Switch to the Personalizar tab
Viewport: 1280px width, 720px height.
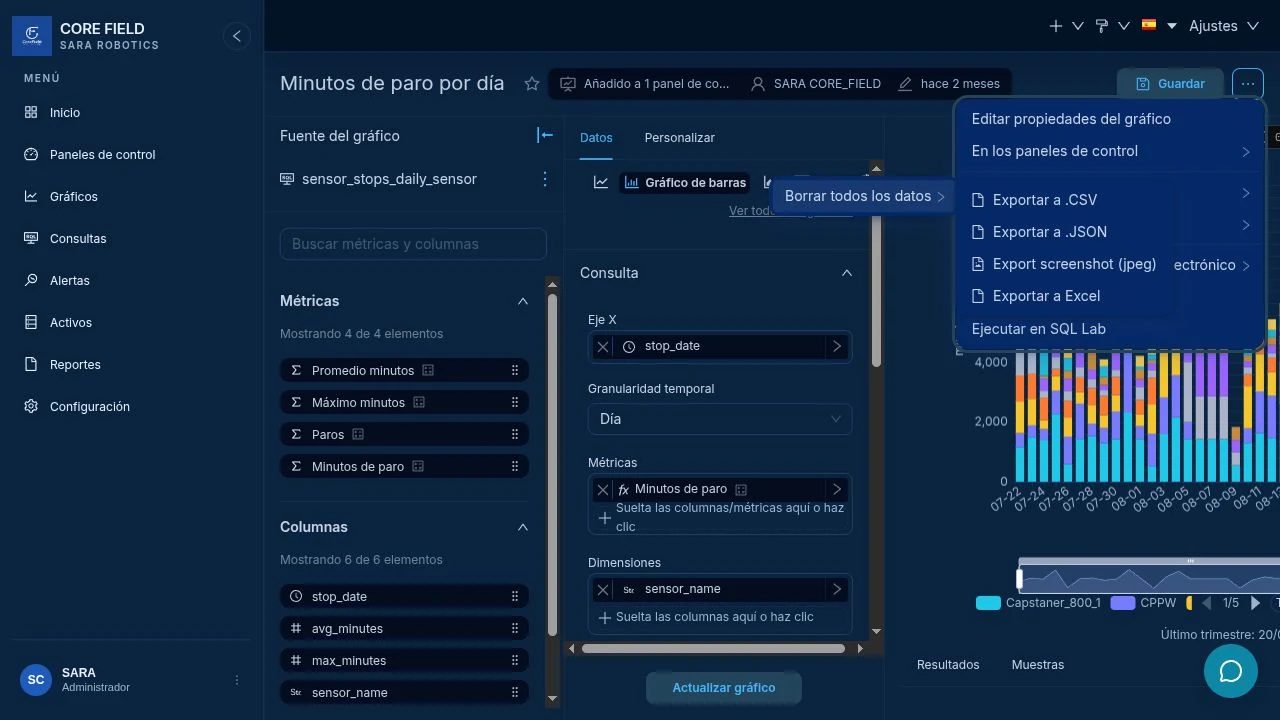[x=679, y=138]
